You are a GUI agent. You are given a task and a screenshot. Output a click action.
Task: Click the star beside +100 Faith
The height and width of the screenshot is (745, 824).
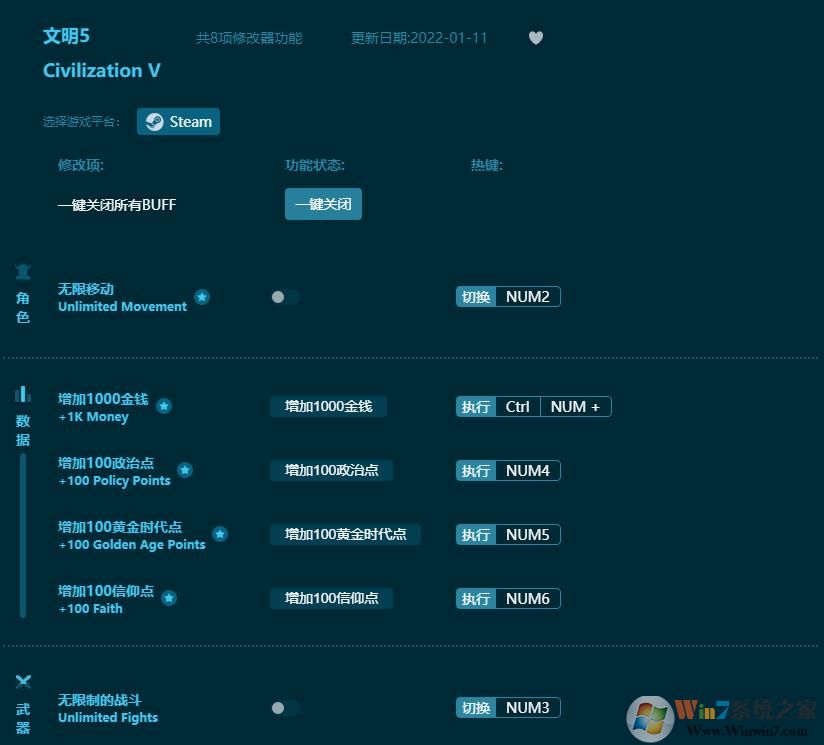click(x=169, y=598)
